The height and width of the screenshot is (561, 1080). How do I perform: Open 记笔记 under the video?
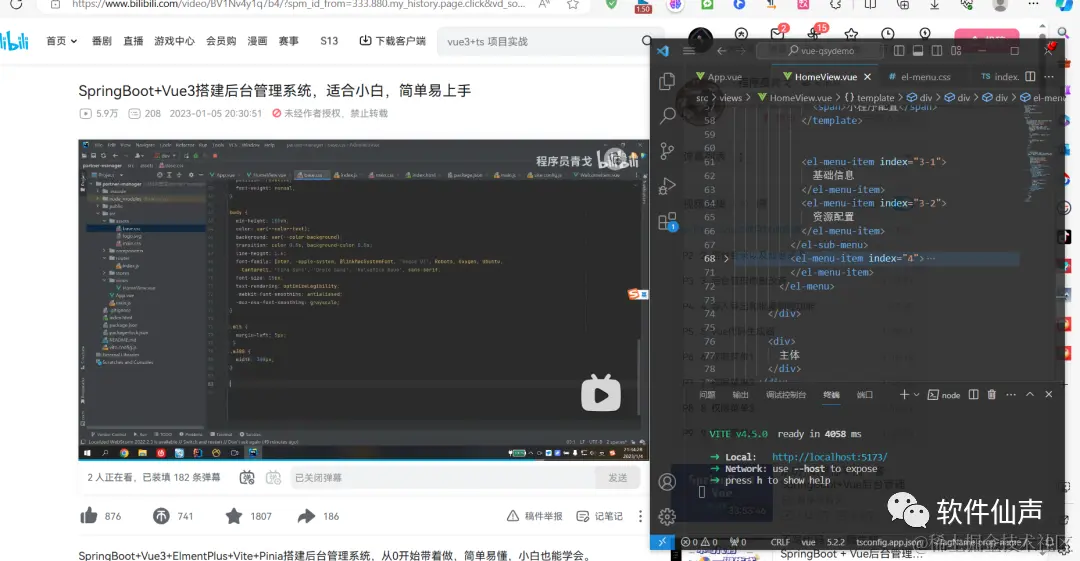pyautogui.click(x=599, y=516)
